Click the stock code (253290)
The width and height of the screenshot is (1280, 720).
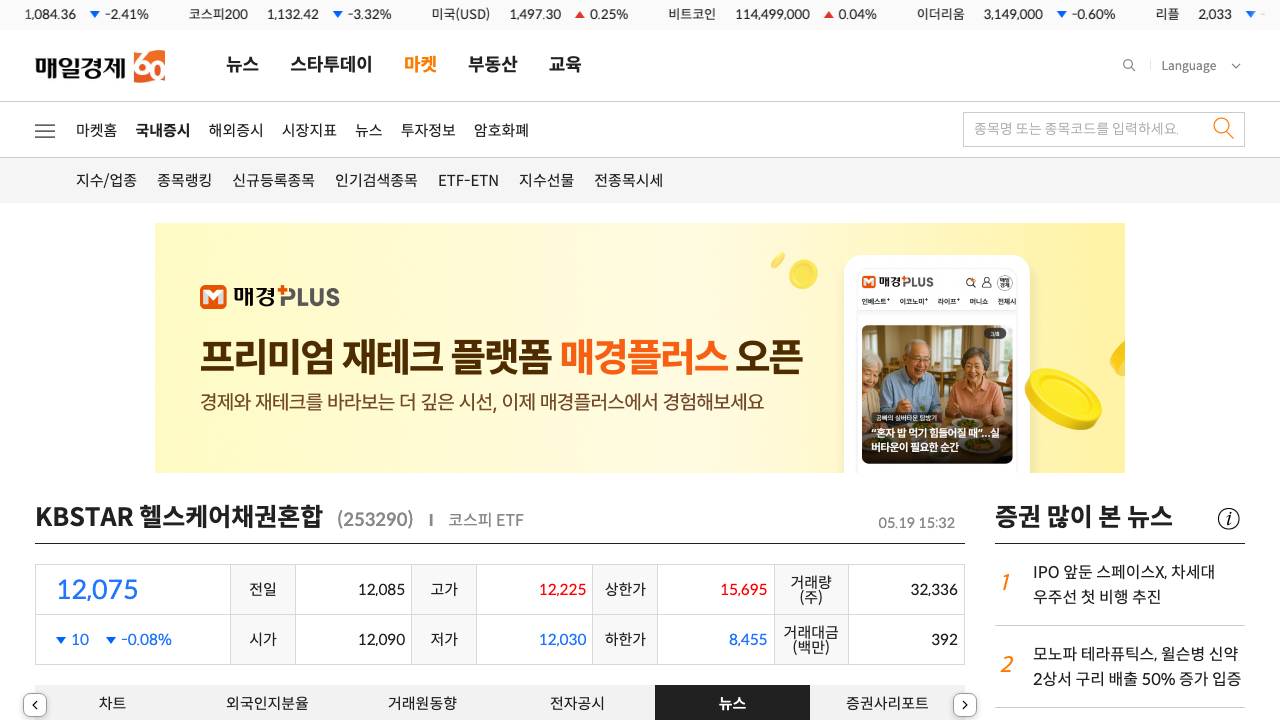click(375, 519)
